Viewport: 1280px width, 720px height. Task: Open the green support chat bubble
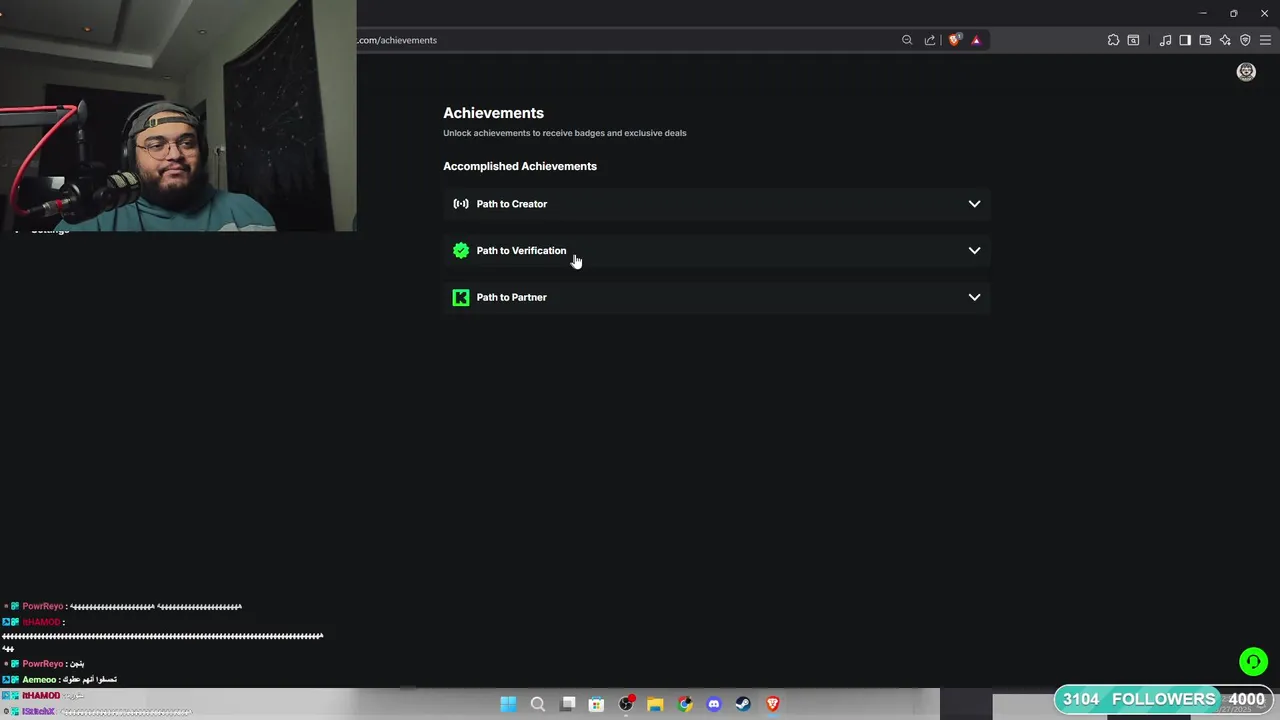[1253, 662]
